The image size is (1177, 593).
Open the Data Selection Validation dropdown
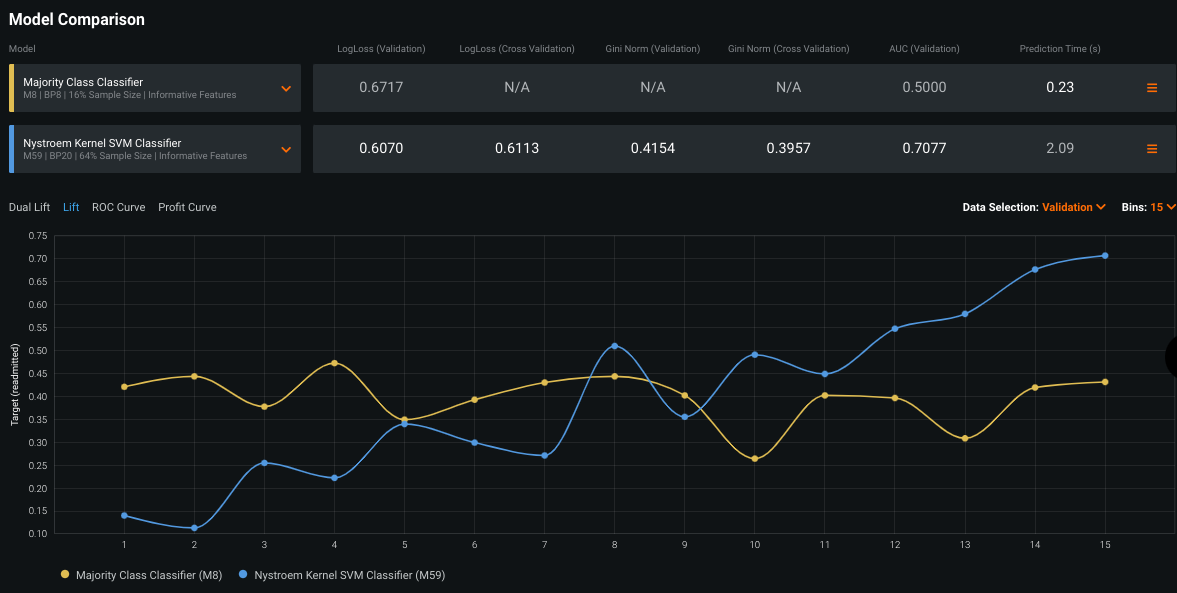[x=1073, y=207]
